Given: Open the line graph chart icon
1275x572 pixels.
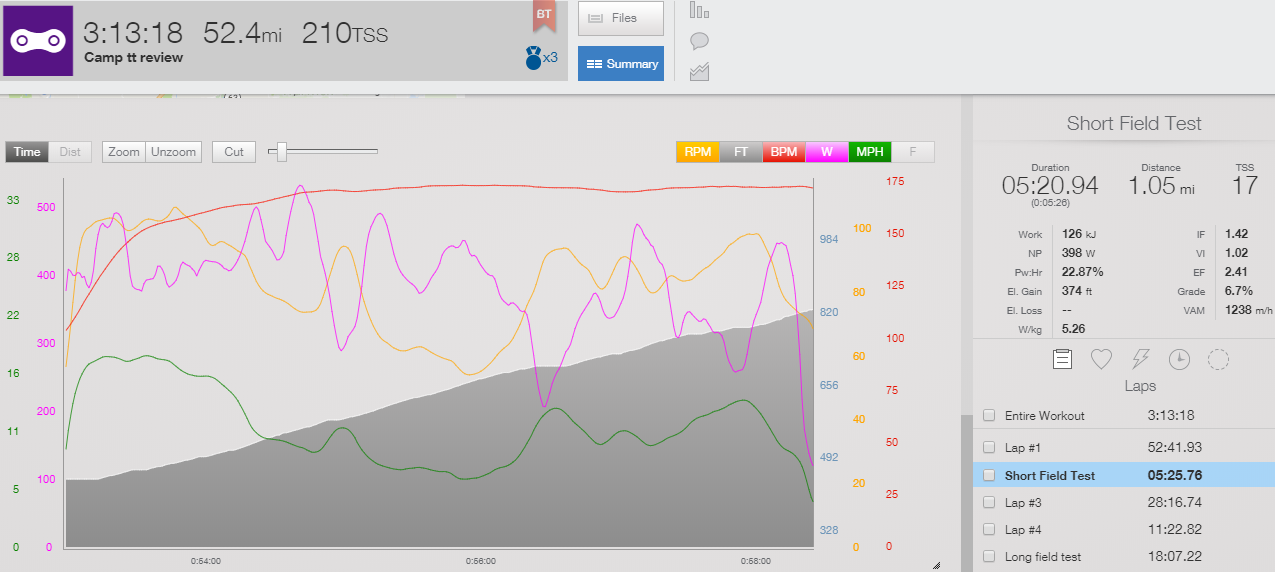Looking at the screenshot, I should point(700,71).
